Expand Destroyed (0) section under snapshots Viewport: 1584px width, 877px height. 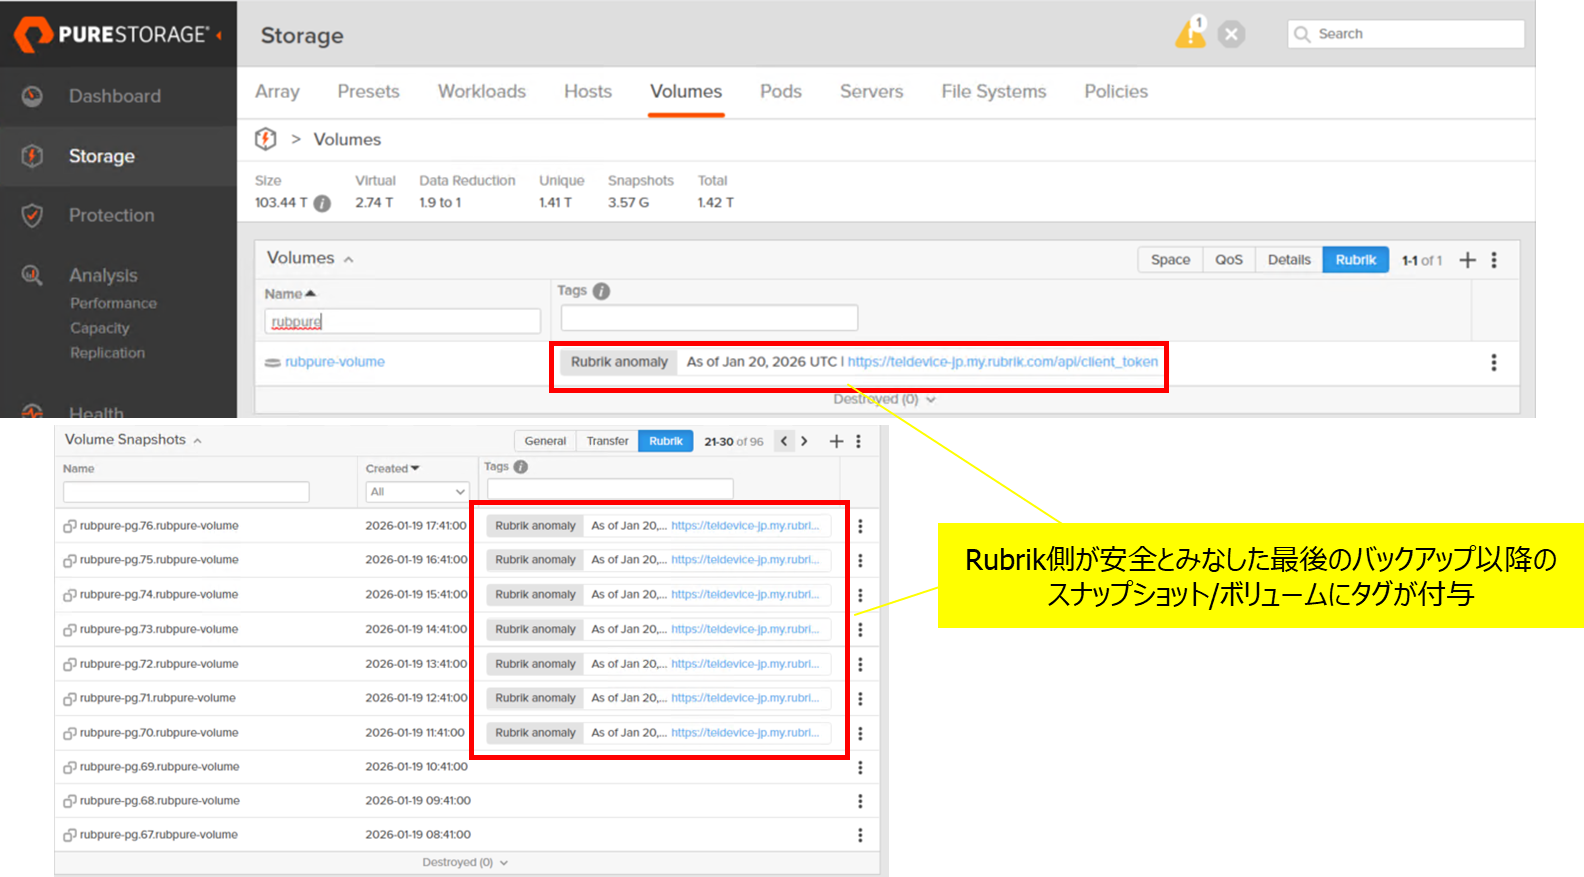pyautogui.click(x=465, y=862)
